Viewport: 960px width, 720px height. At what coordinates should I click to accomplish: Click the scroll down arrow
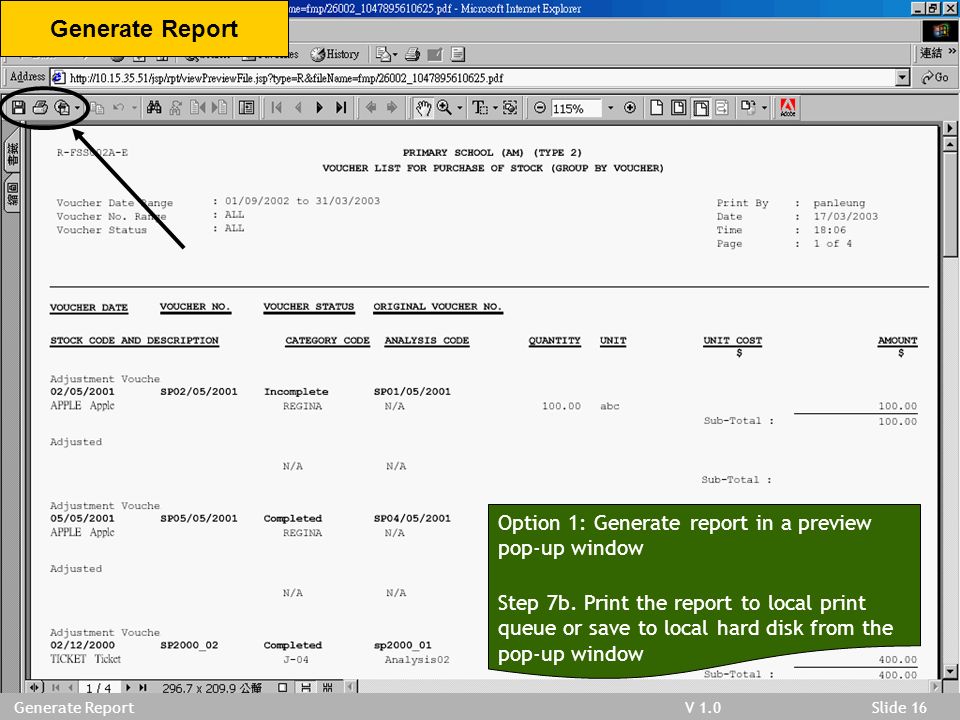[950, 672]
